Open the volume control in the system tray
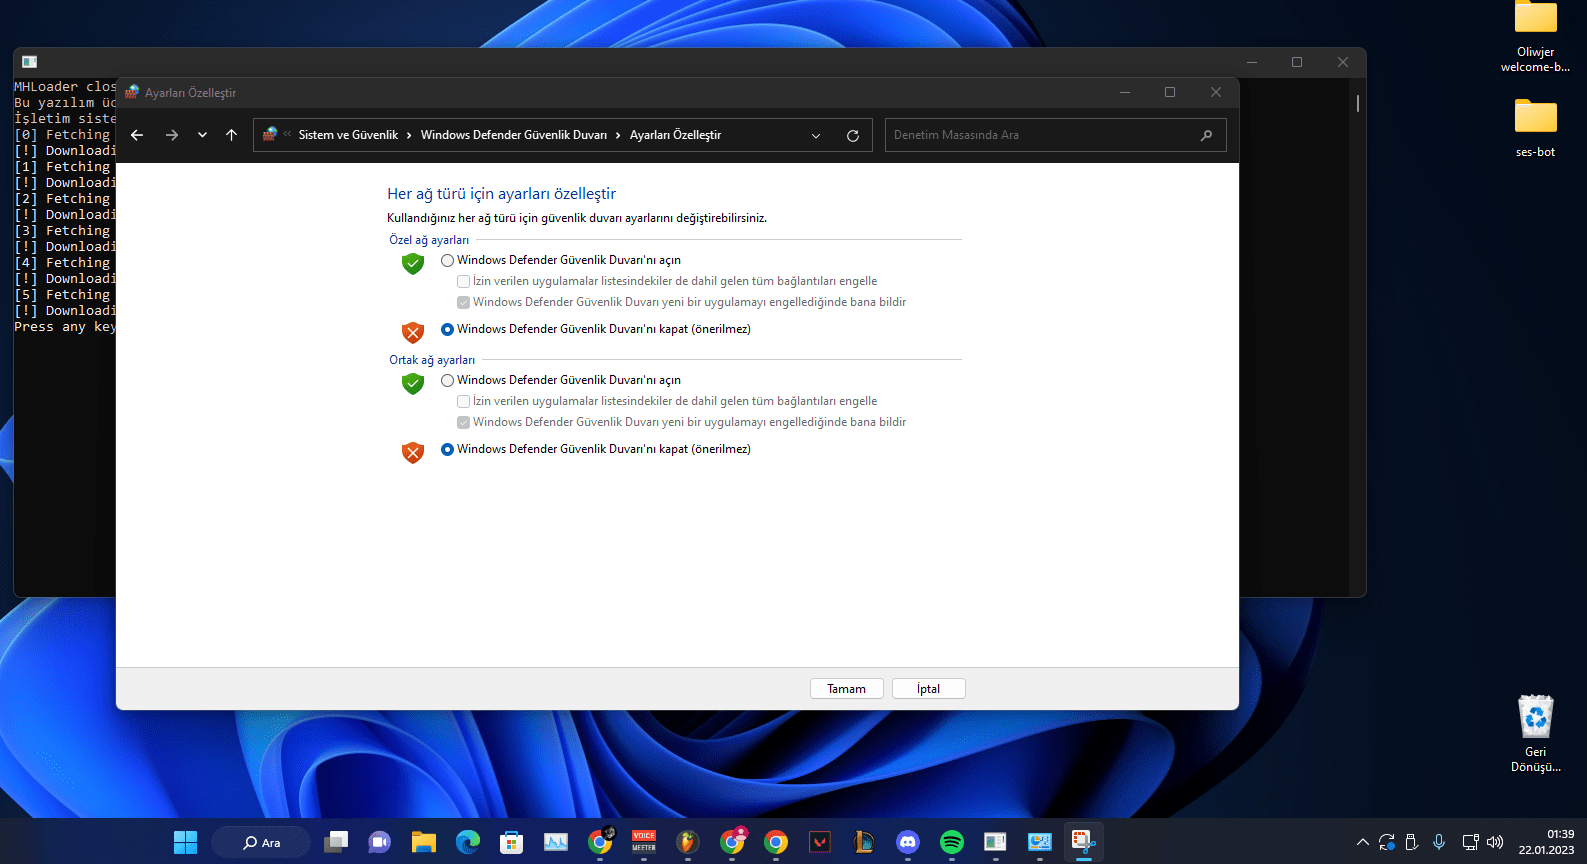This screenshot has height=864, width=1587. coord(1495,842)
